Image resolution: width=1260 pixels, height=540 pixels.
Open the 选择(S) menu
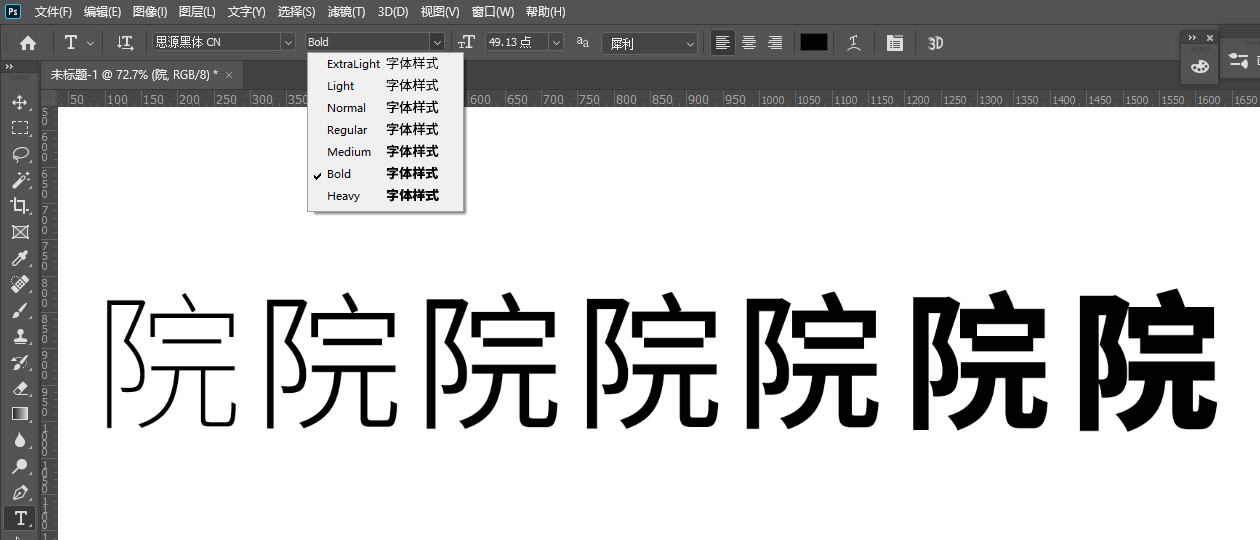(296, 12)
